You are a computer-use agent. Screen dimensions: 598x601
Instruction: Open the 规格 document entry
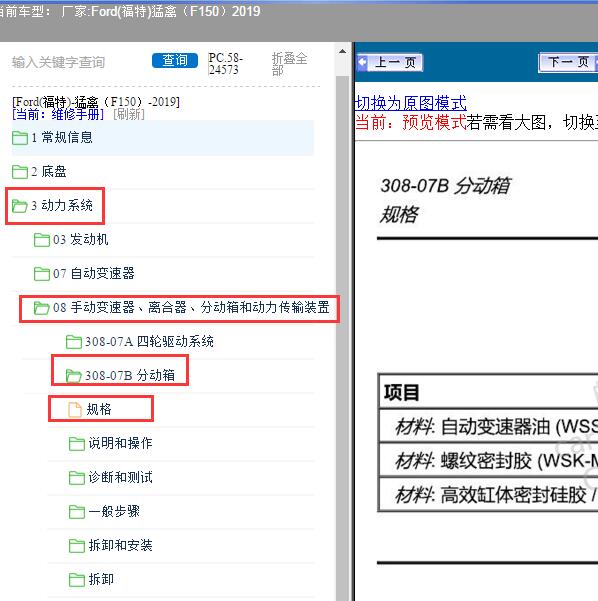[x=100, y=409]
